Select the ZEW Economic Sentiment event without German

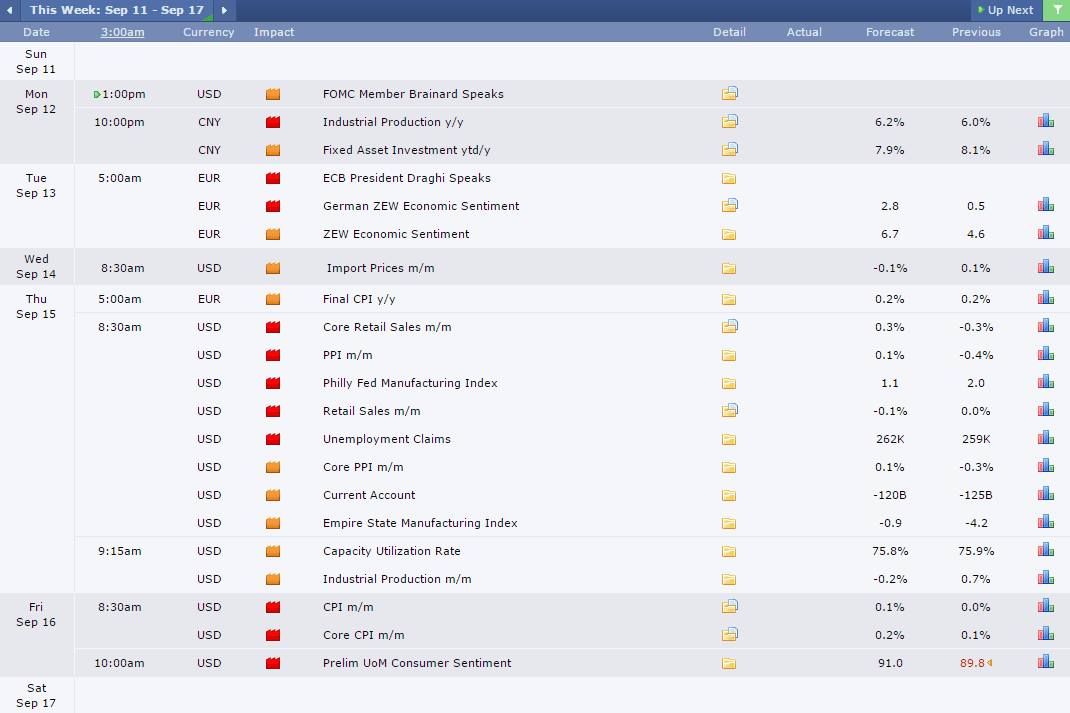[x=396, y=234]
